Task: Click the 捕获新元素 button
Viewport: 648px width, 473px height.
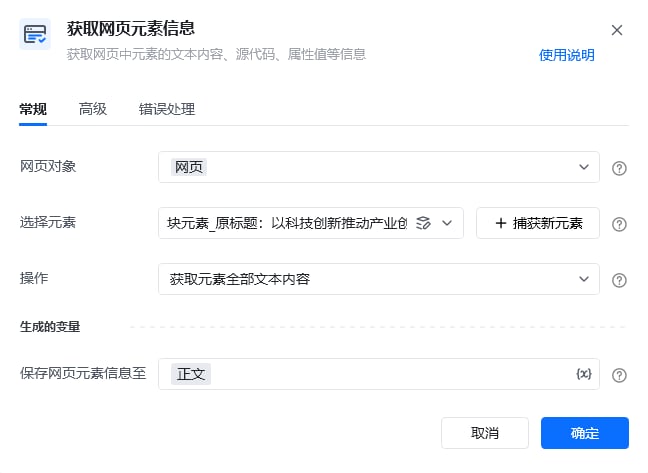Action: click(x=538, y=223)
